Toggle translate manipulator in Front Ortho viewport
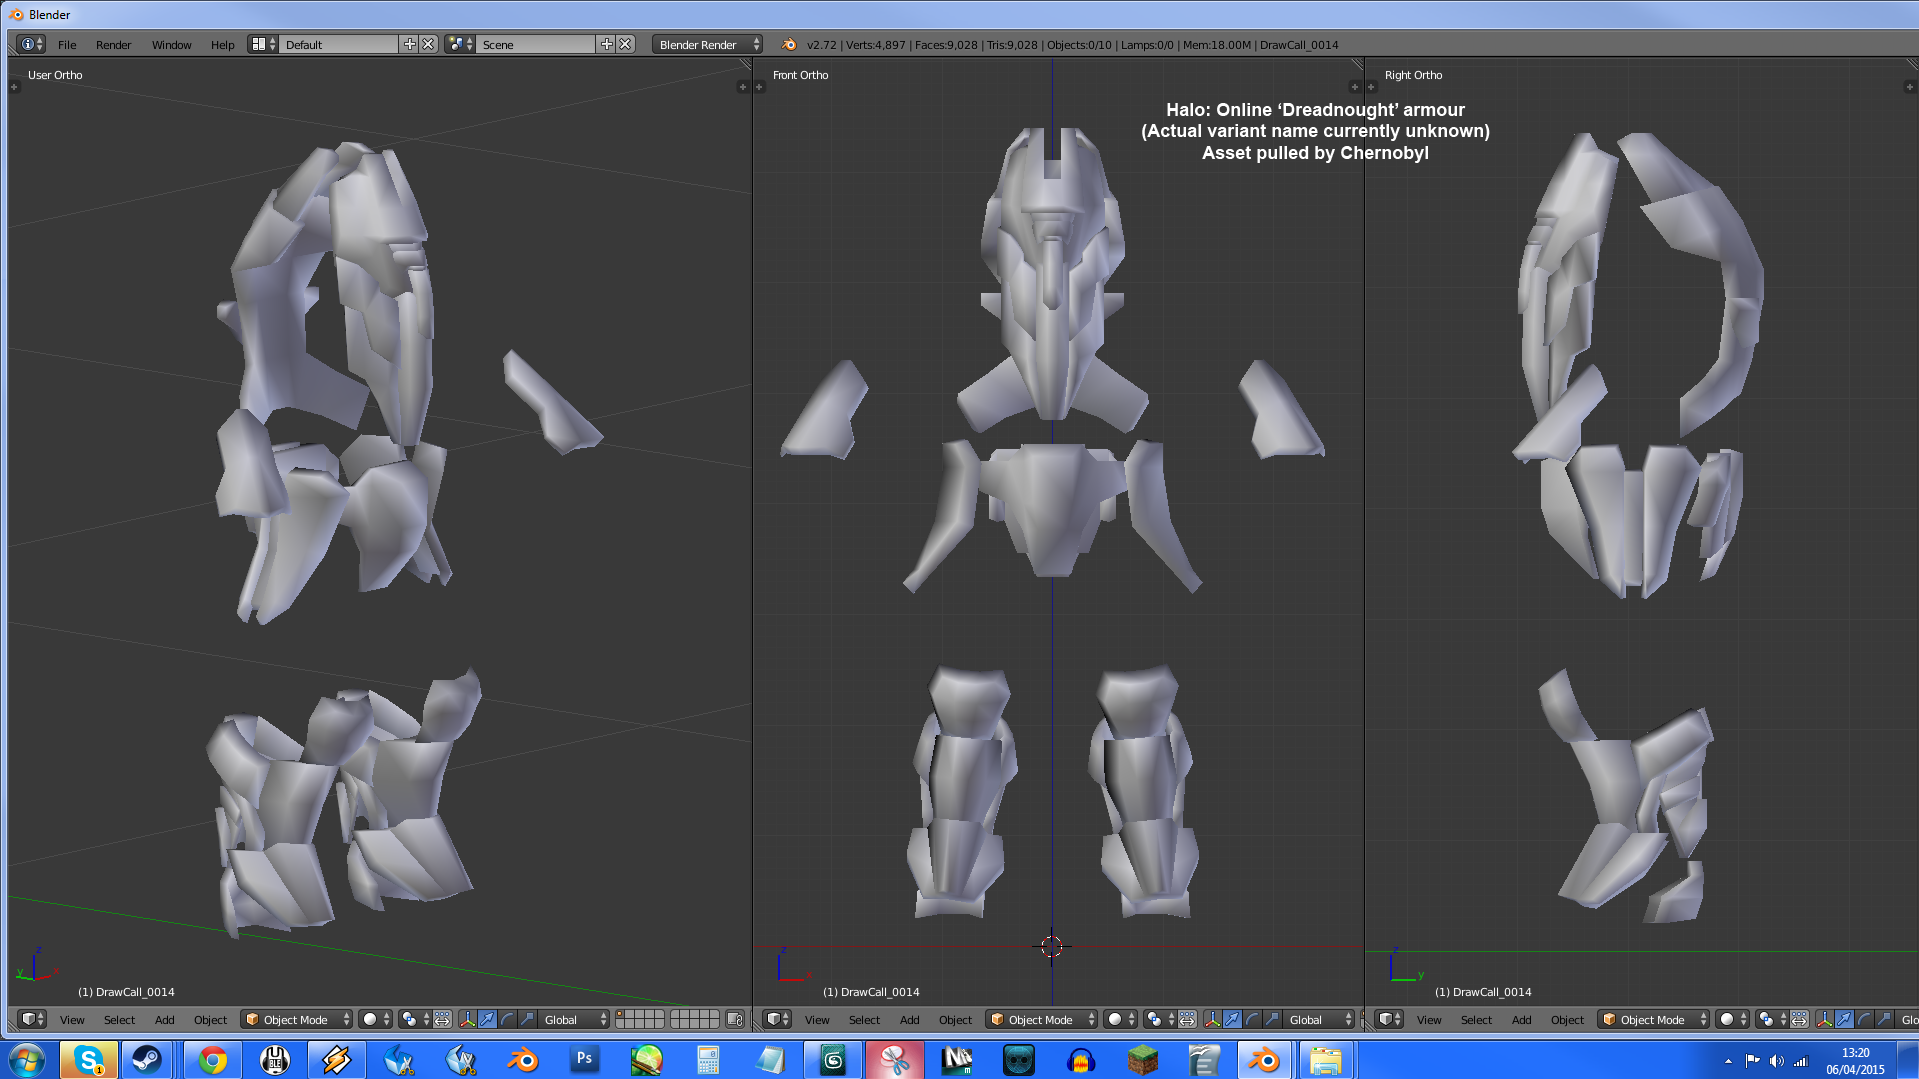1919x1079 pixels. 1232,1019
